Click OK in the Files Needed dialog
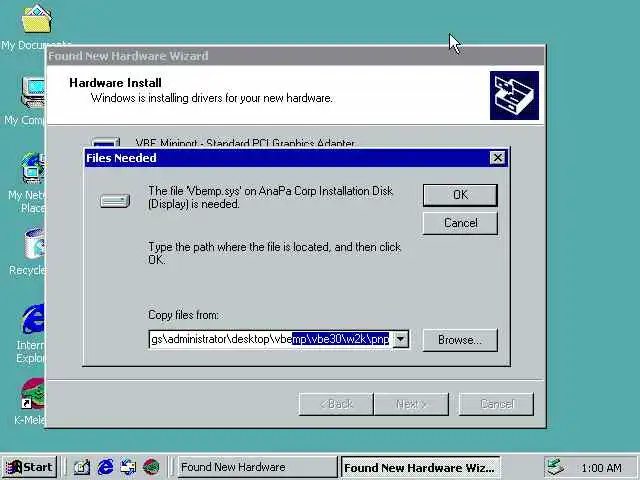 460,195
